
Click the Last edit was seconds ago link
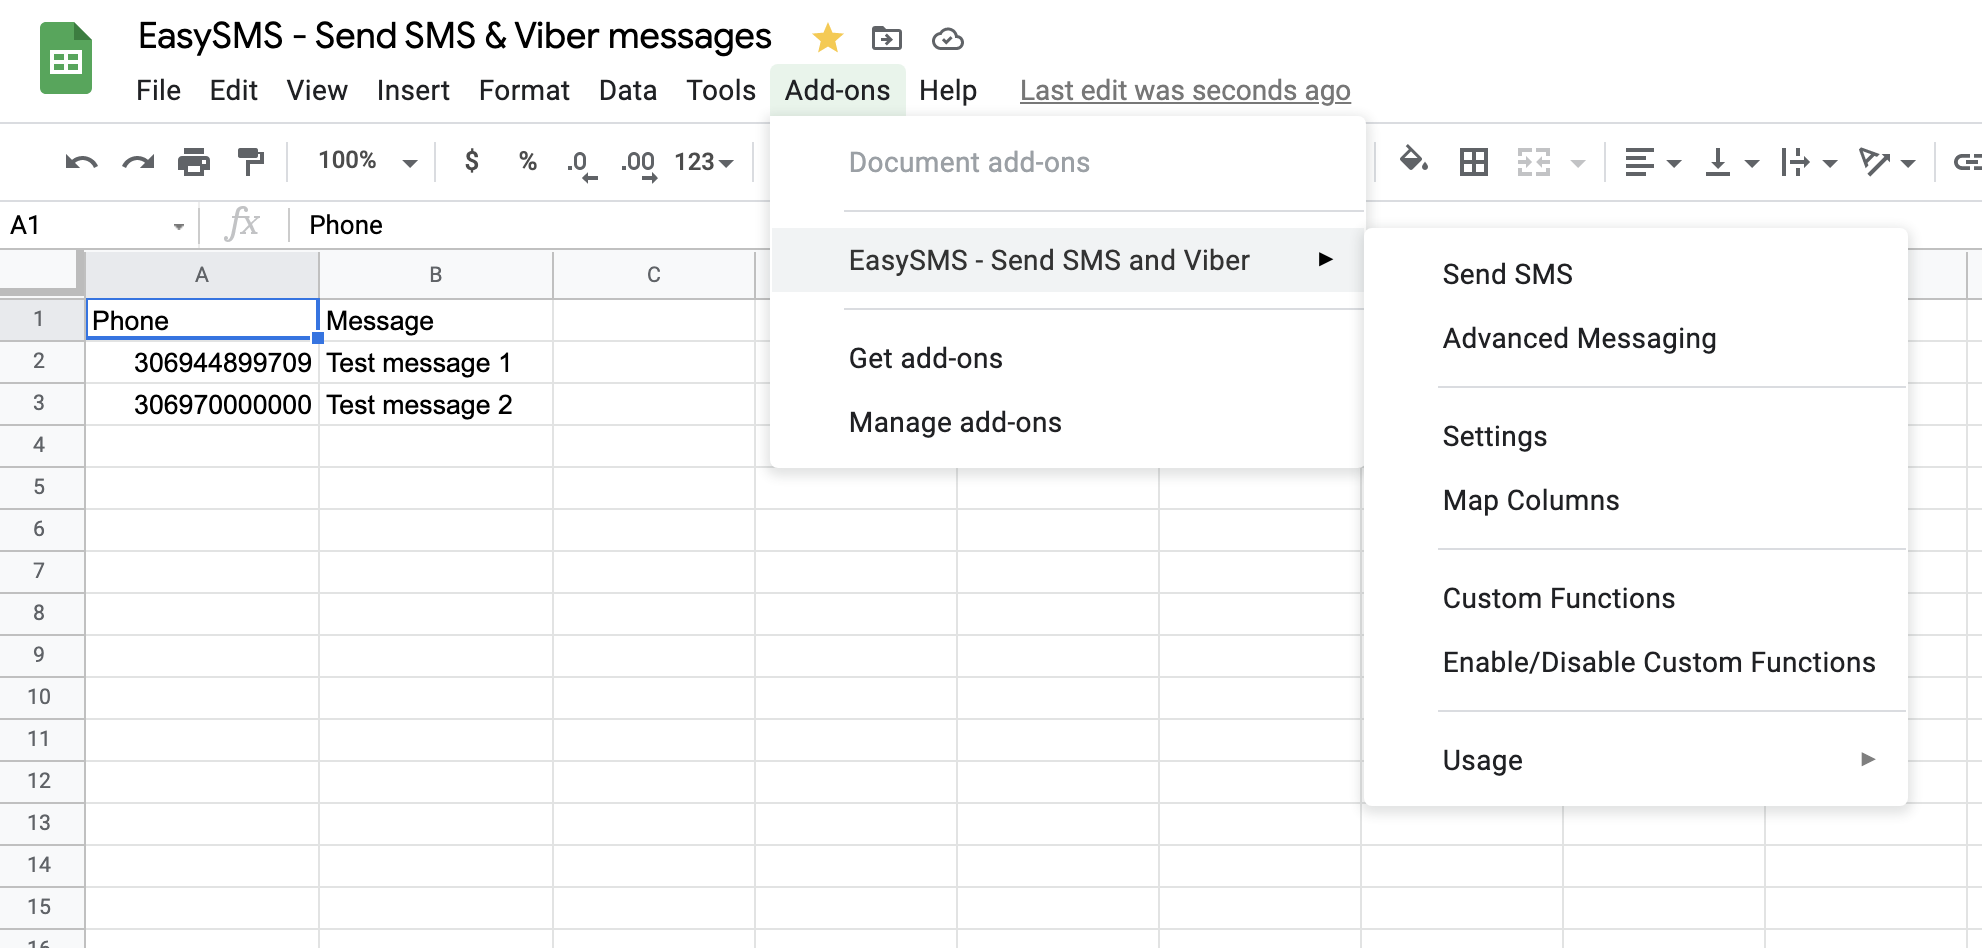(1184, 91)
